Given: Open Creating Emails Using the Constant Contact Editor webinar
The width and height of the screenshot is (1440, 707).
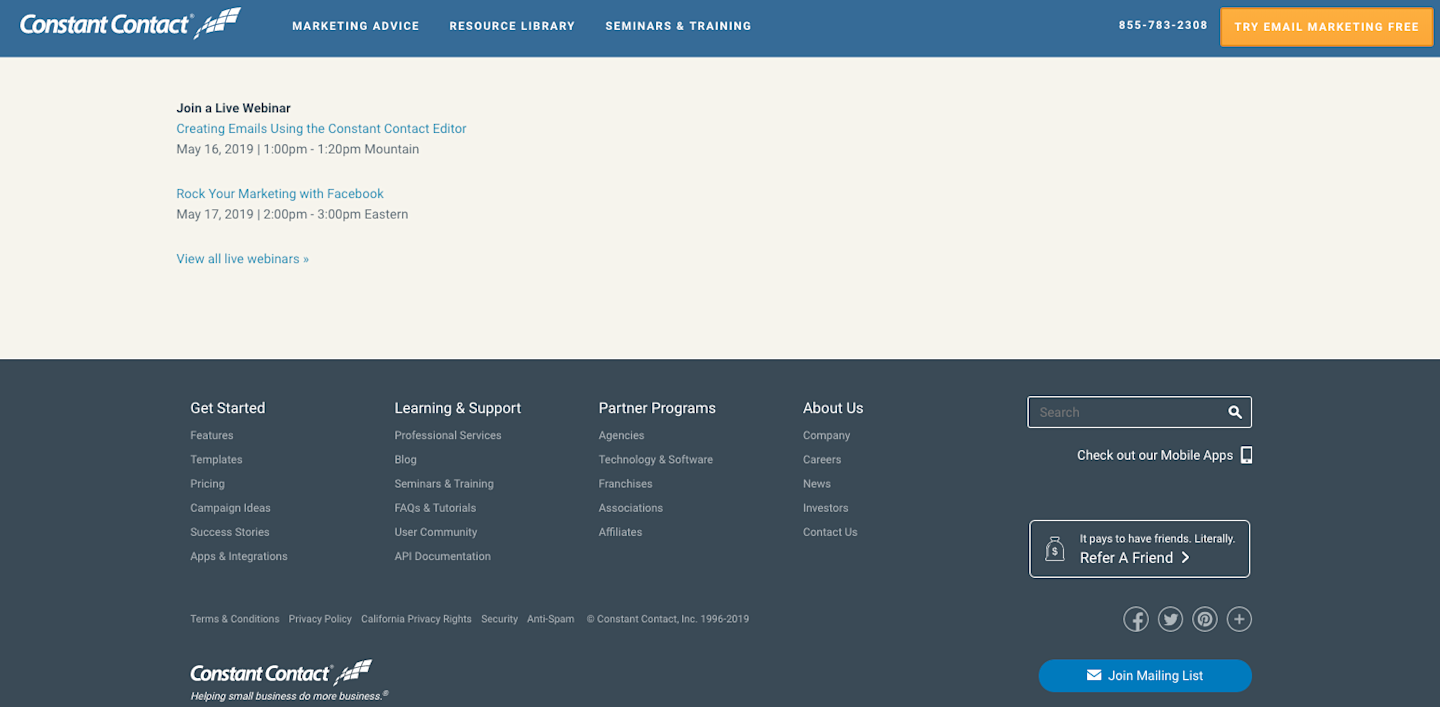Looking at the screenshot, I should pyautogui.click(x=321, y=129).
